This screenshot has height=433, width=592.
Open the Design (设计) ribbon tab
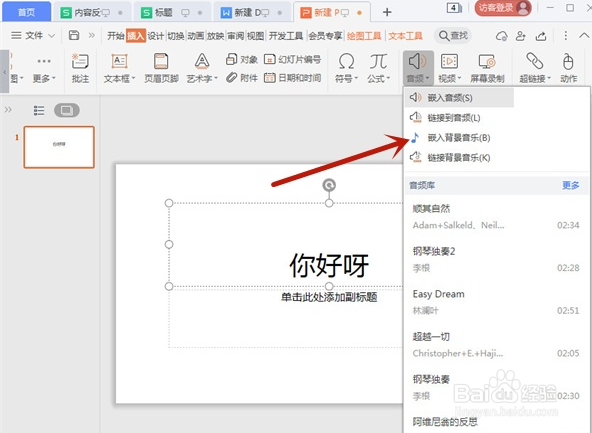click(x=156, y=36)
